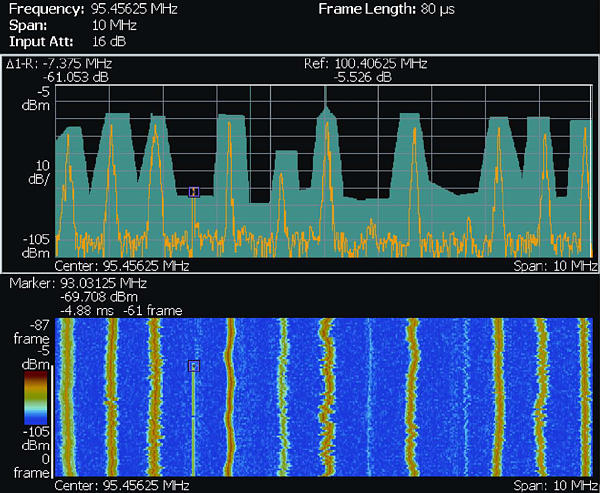This screenshot has width=600, height=493.
Task: Select the -69.708 dBm marker level readout
Action: [97, 297]
